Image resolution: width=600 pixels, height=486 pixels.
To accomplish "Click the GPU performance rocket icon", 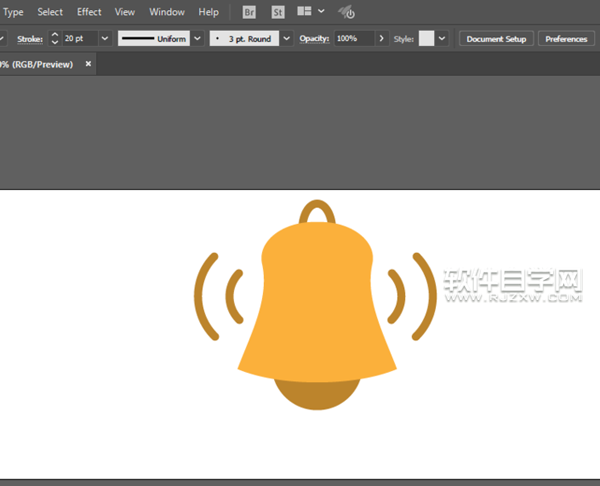I will (347, 12).
